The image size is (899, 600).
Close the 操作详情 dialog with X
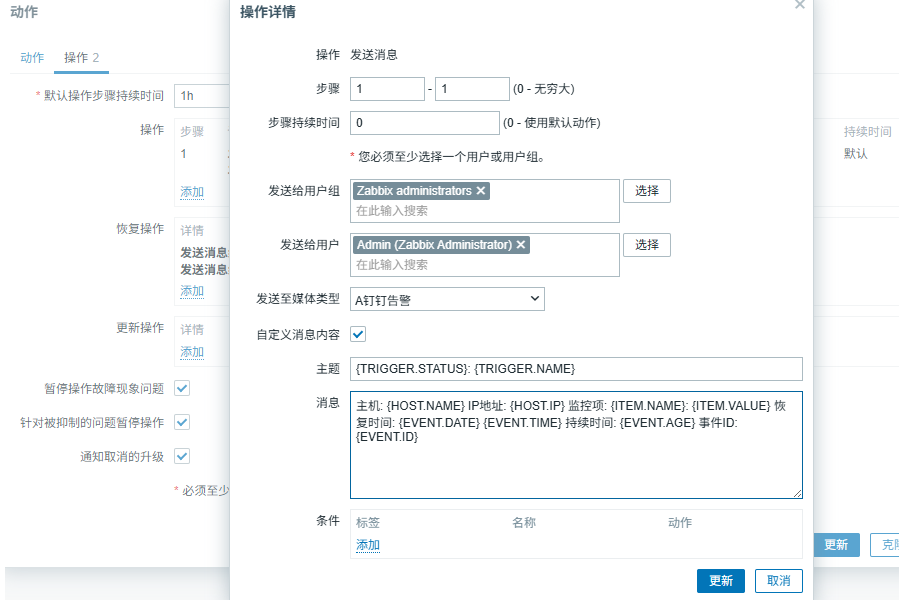click(799, 5)
